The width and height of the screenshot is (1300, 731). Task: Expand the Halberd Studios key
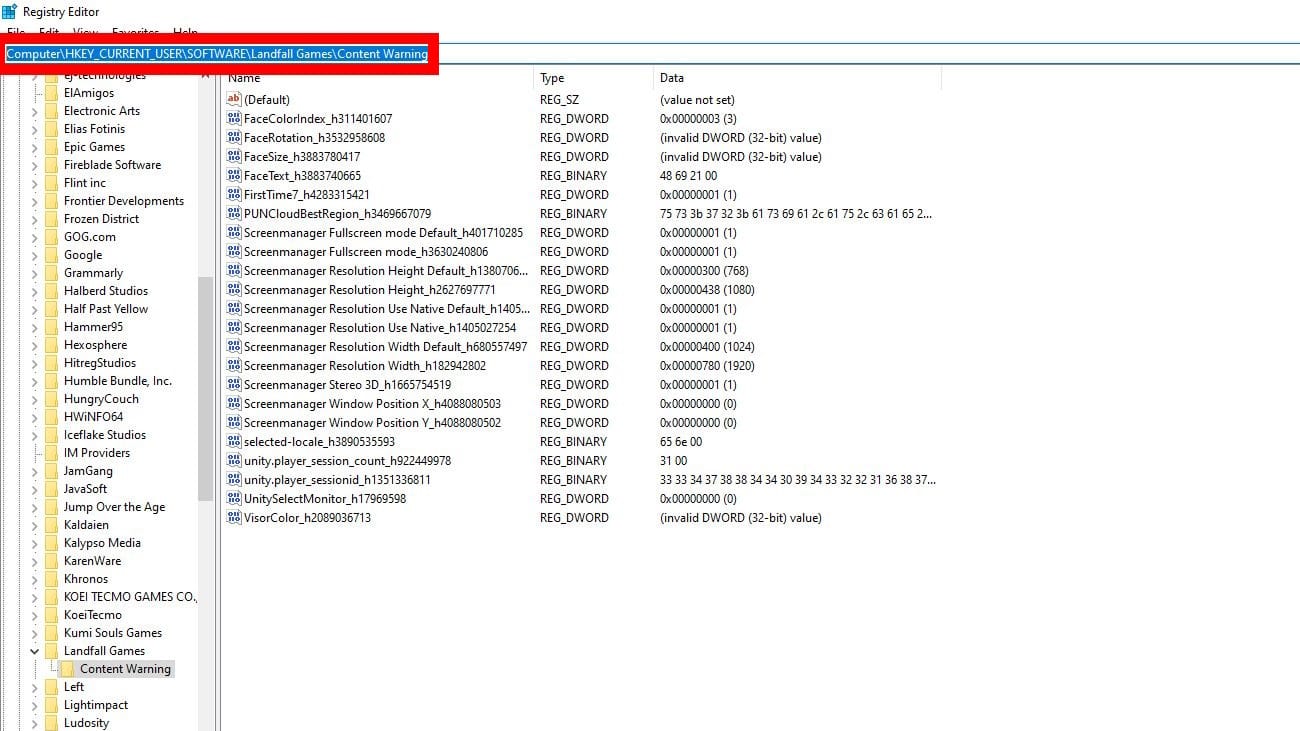pyautogui.click(x=35, y=291)
